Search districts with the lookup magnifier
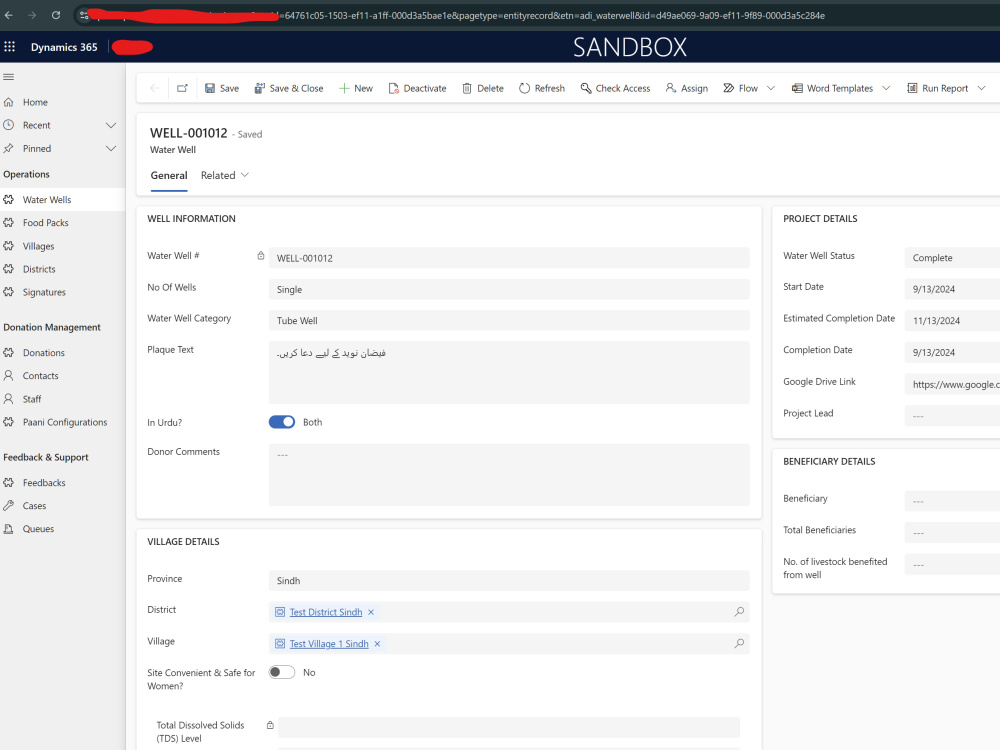The image size is (1000, 750). 739,612
